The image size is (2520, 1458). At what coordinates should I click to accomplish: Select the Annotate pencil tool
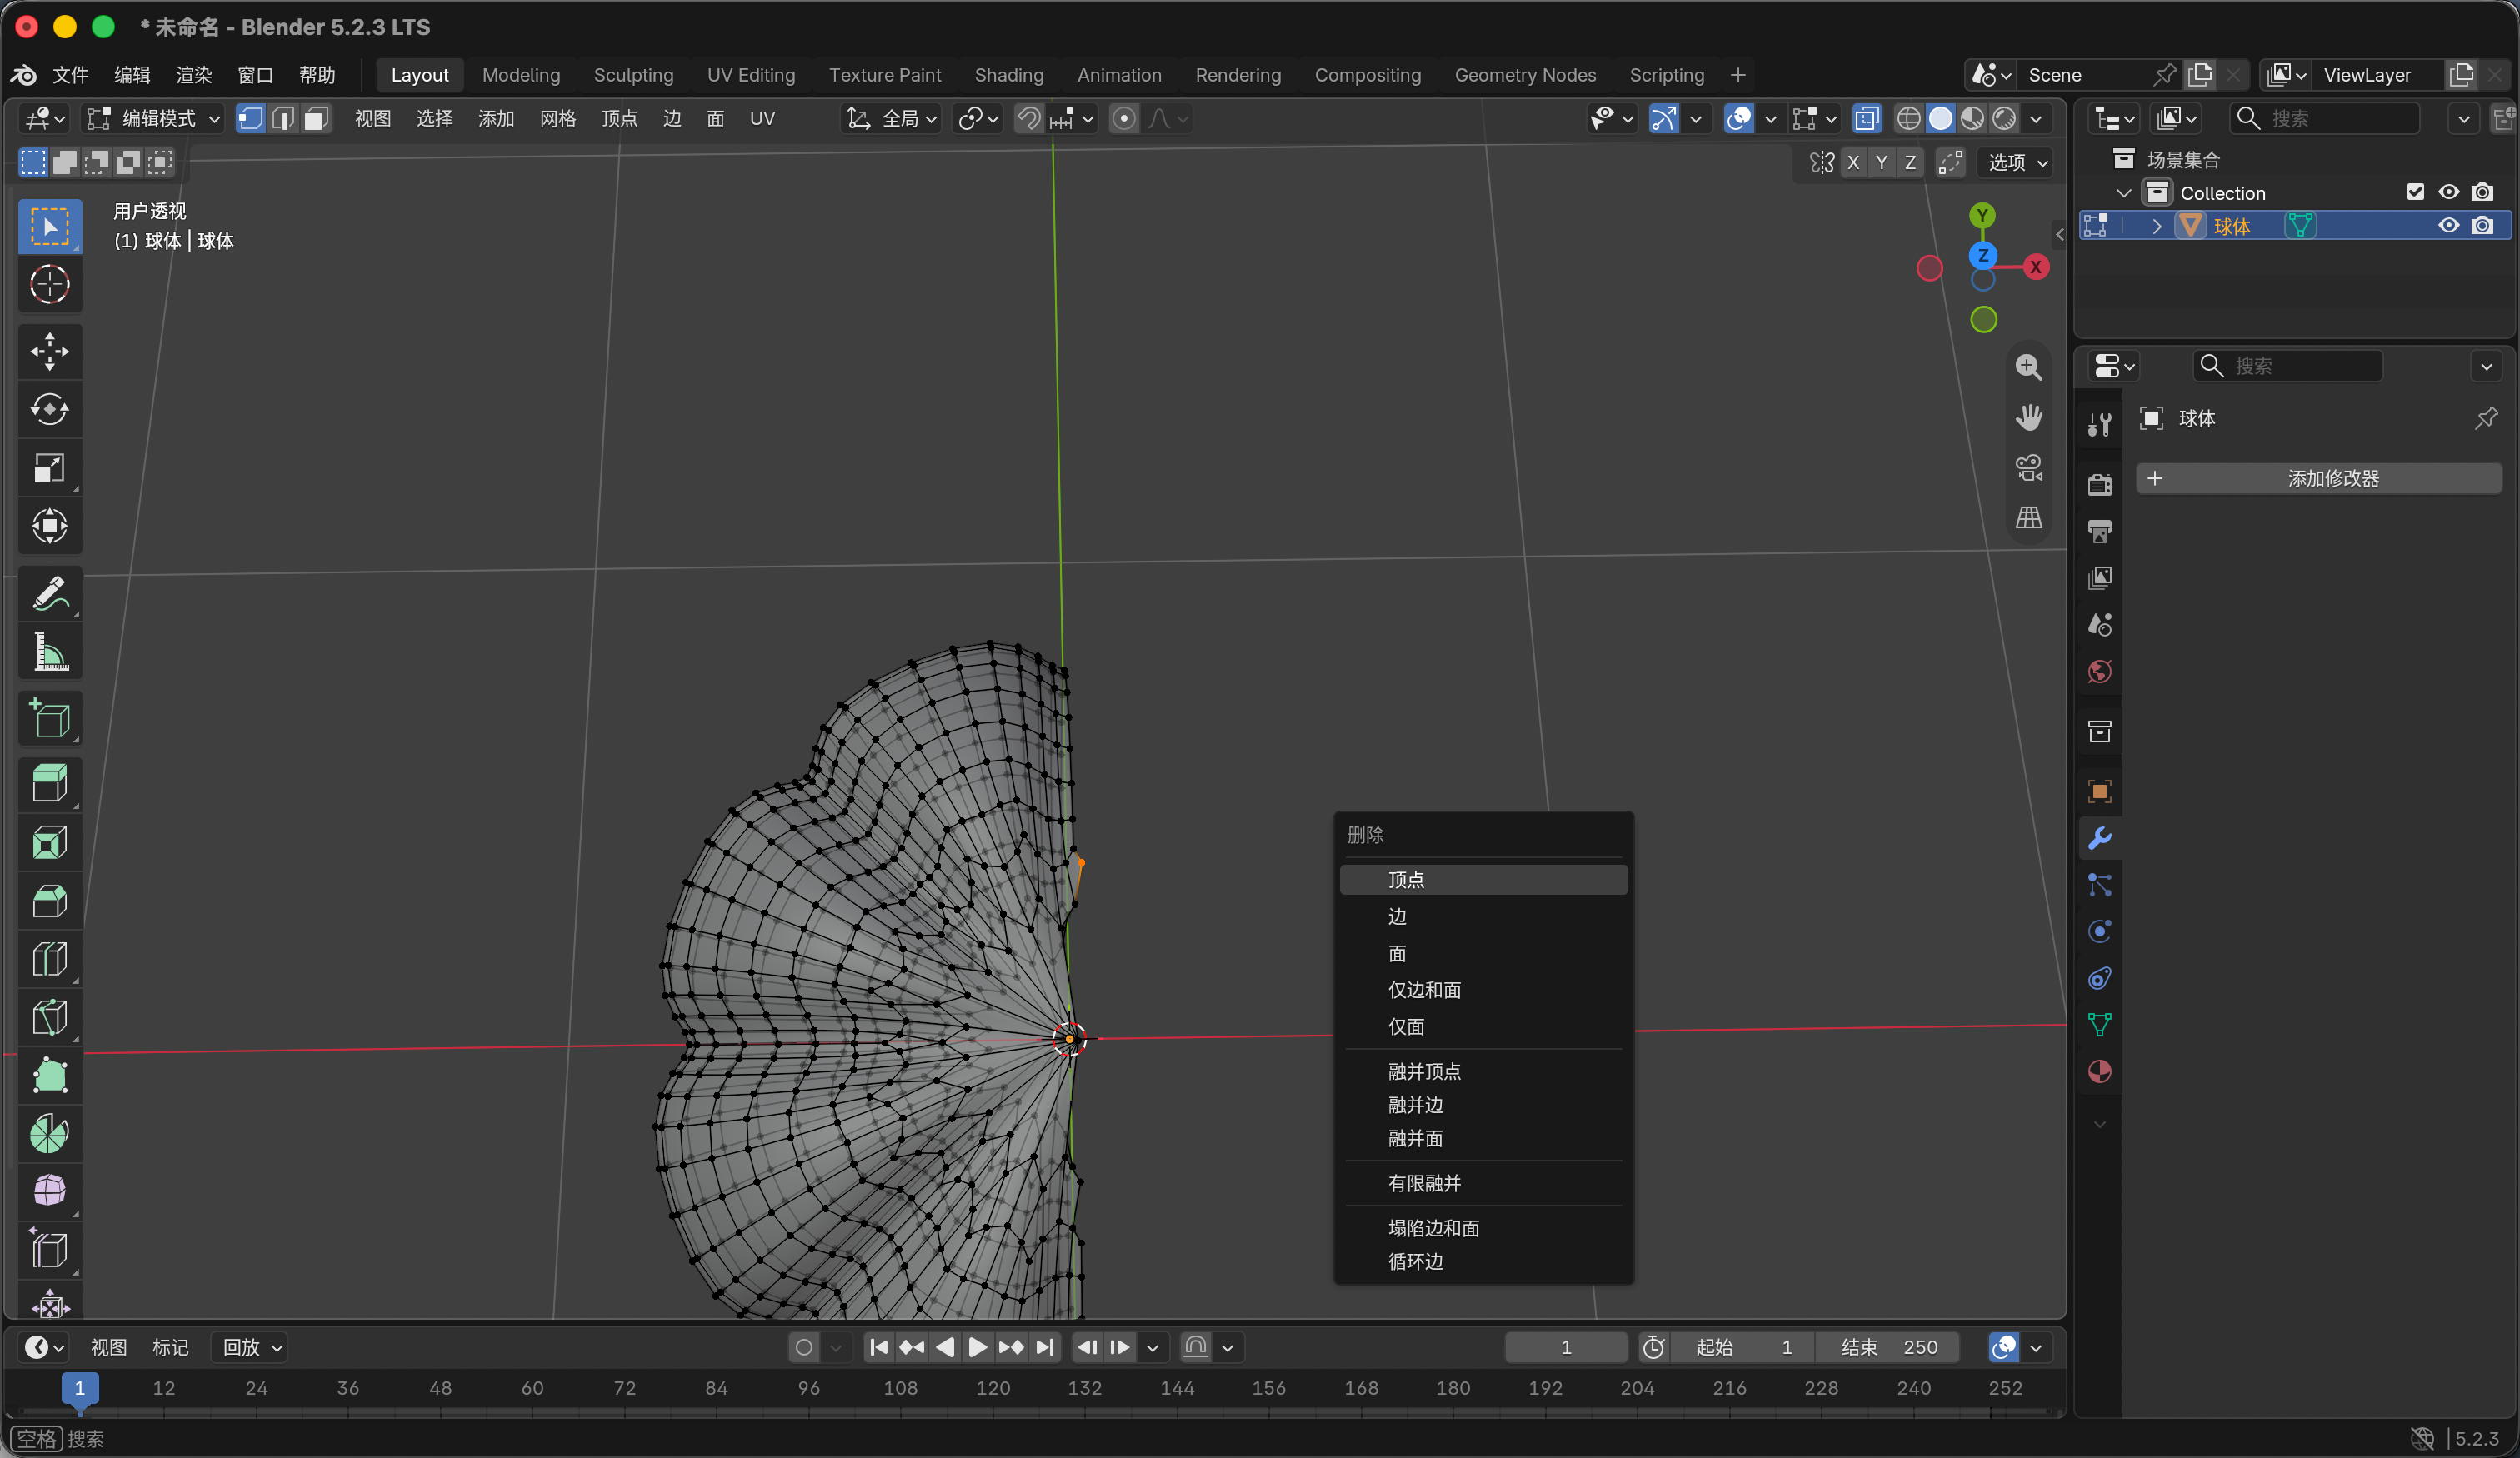pyautogui.click(x=50, y=594)
